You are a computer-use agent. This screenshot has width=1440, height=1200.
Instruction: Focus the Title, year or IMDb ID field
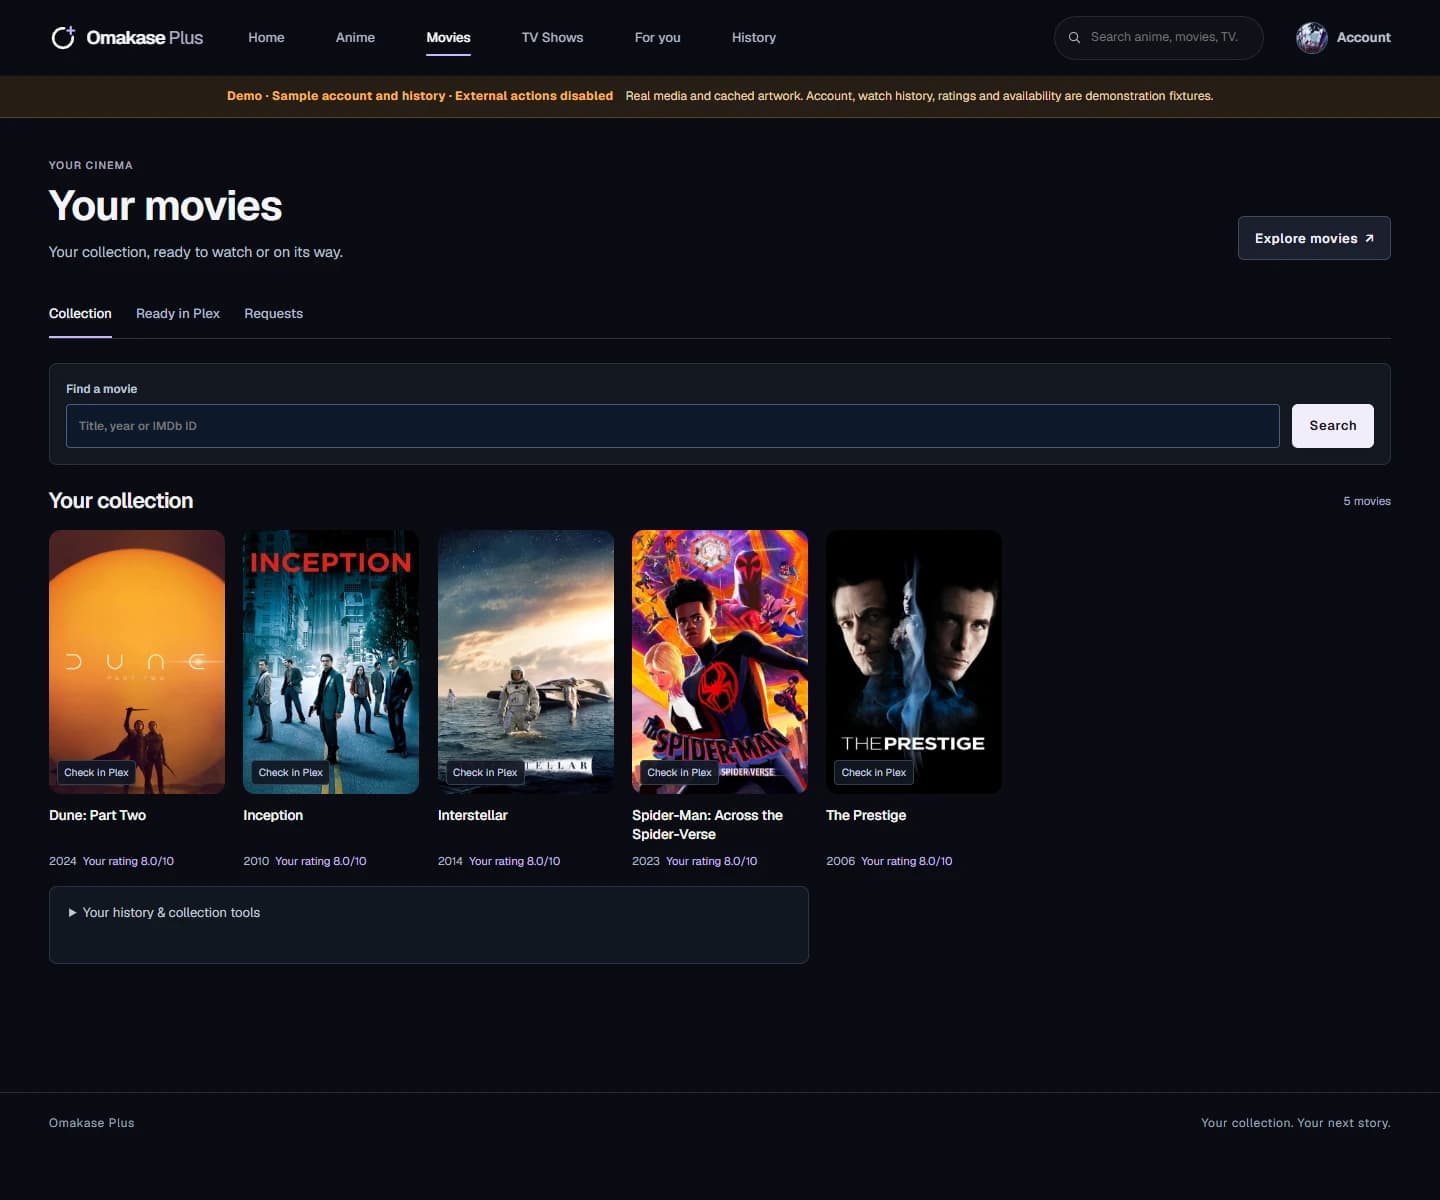(672, 426)
